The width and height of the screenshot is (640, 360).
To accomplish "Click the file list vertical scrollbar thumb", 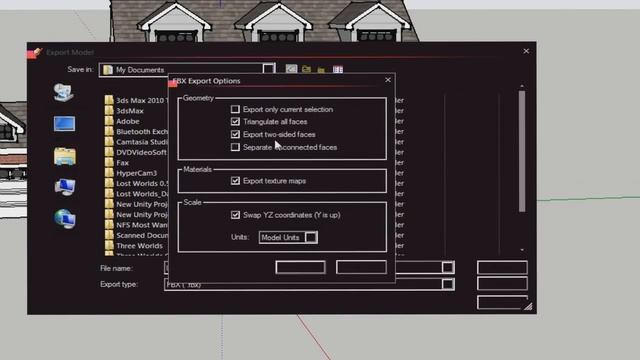I will 522,151.
